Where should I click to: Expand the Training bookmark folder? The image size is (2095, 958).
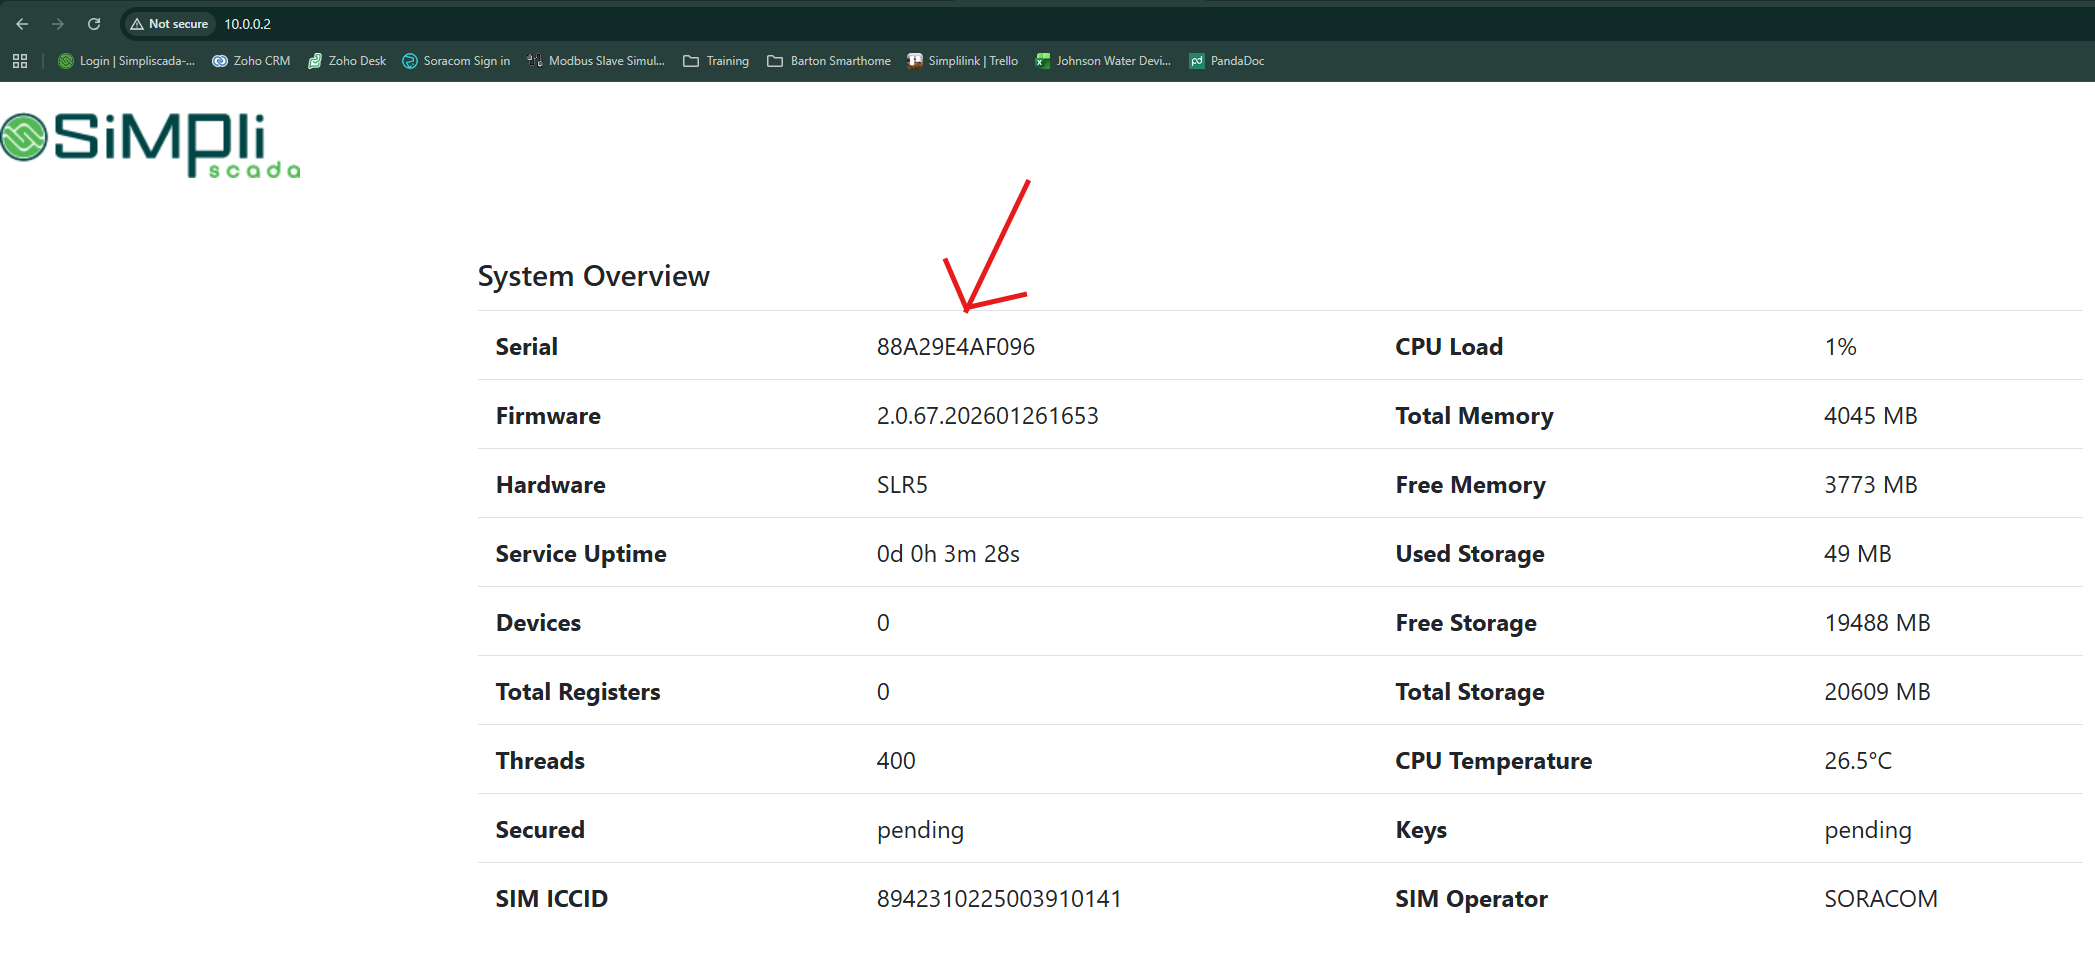click(x=716, y=61)
